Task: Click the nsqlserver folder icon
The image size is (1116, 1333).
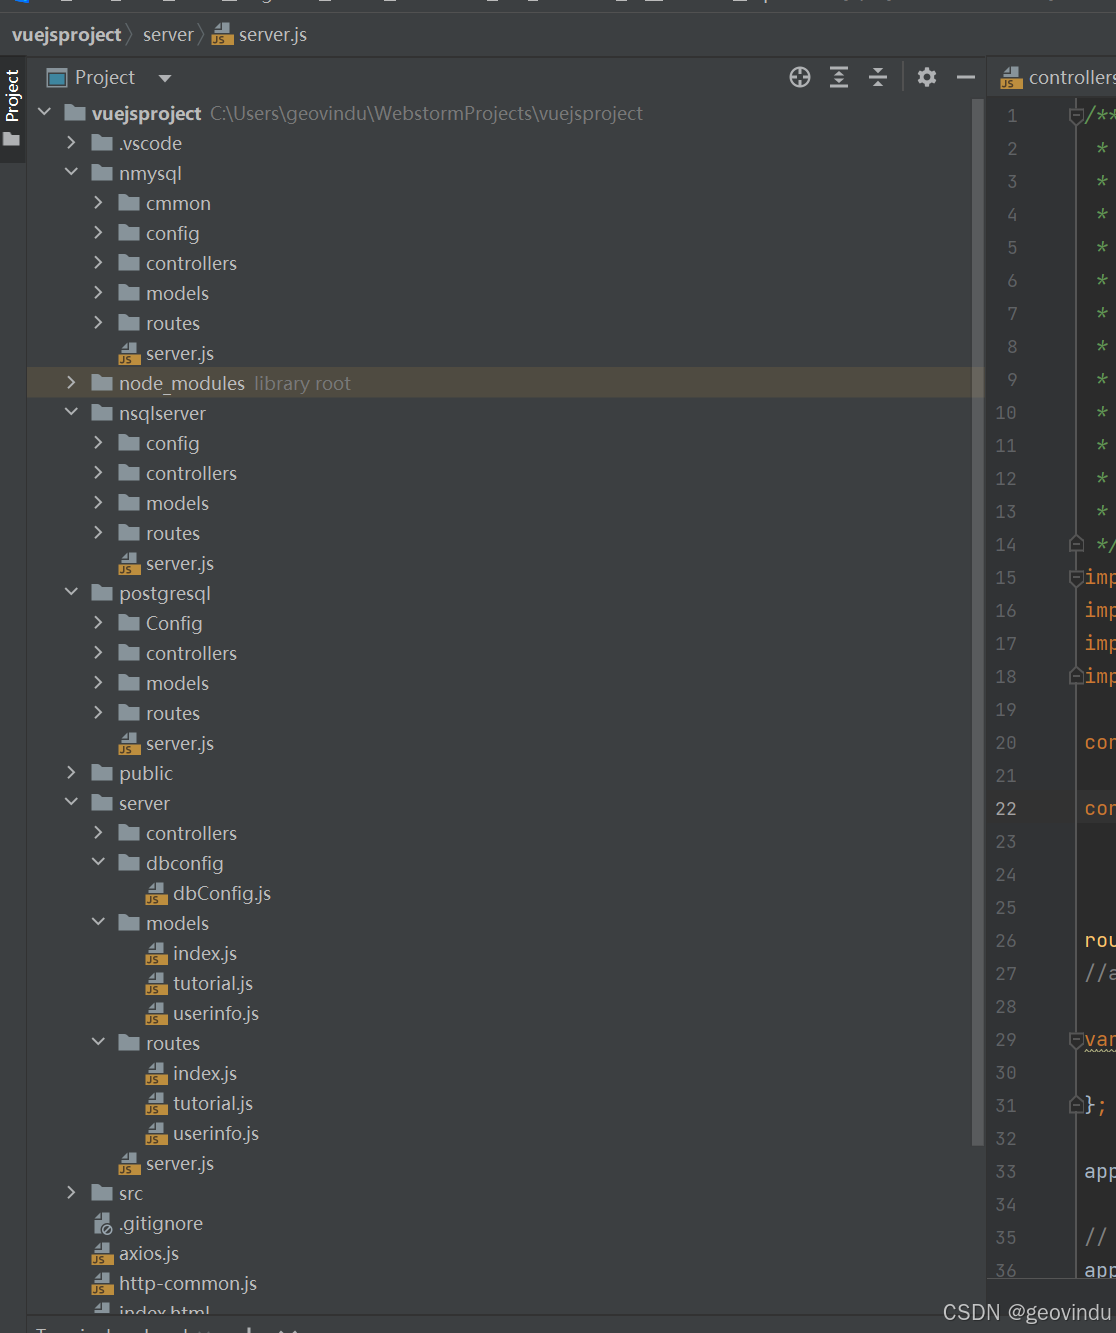Action: (x=102, y=412)
